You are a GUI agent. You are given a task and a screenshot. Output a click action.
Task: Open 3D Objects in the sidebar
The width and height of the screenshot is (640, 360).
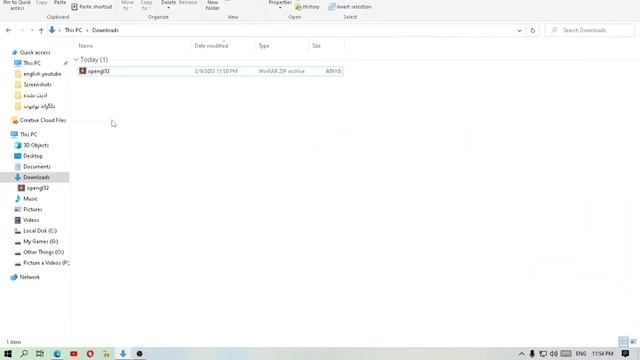[x=36, y=145]
